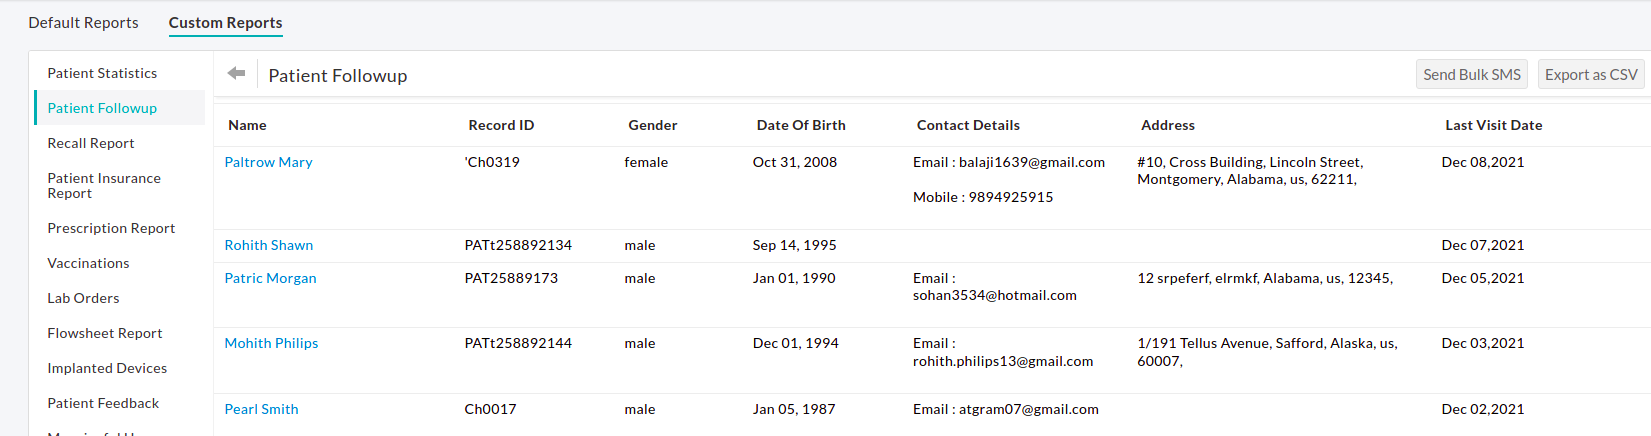Switch to Default Reports tab
Viewport: 1651px width, 436px height.
[x=83, y=23]
